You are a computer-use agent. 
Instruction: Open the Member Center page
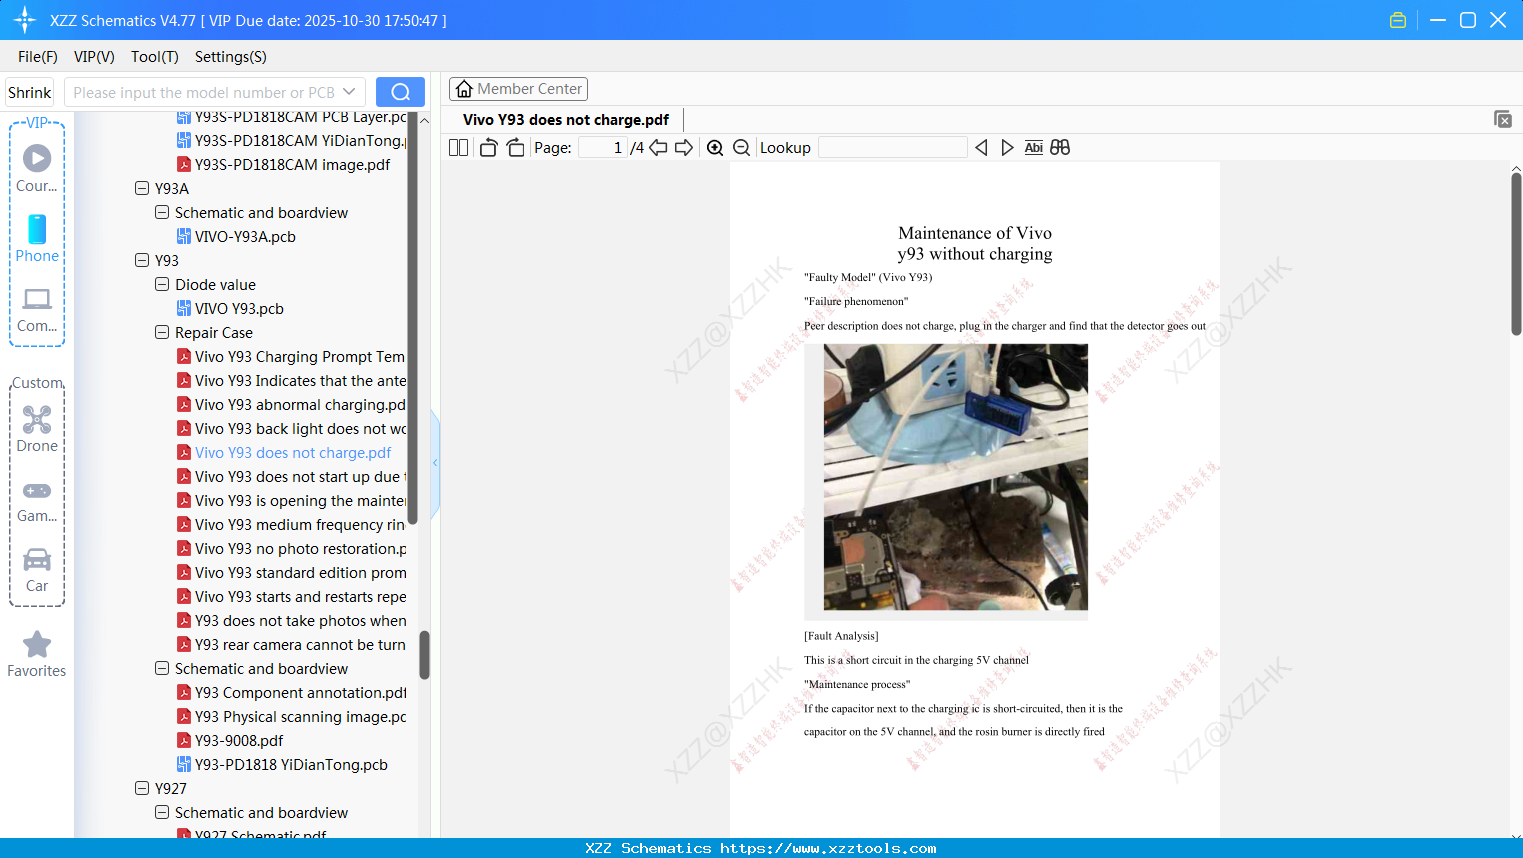point(519,89)
